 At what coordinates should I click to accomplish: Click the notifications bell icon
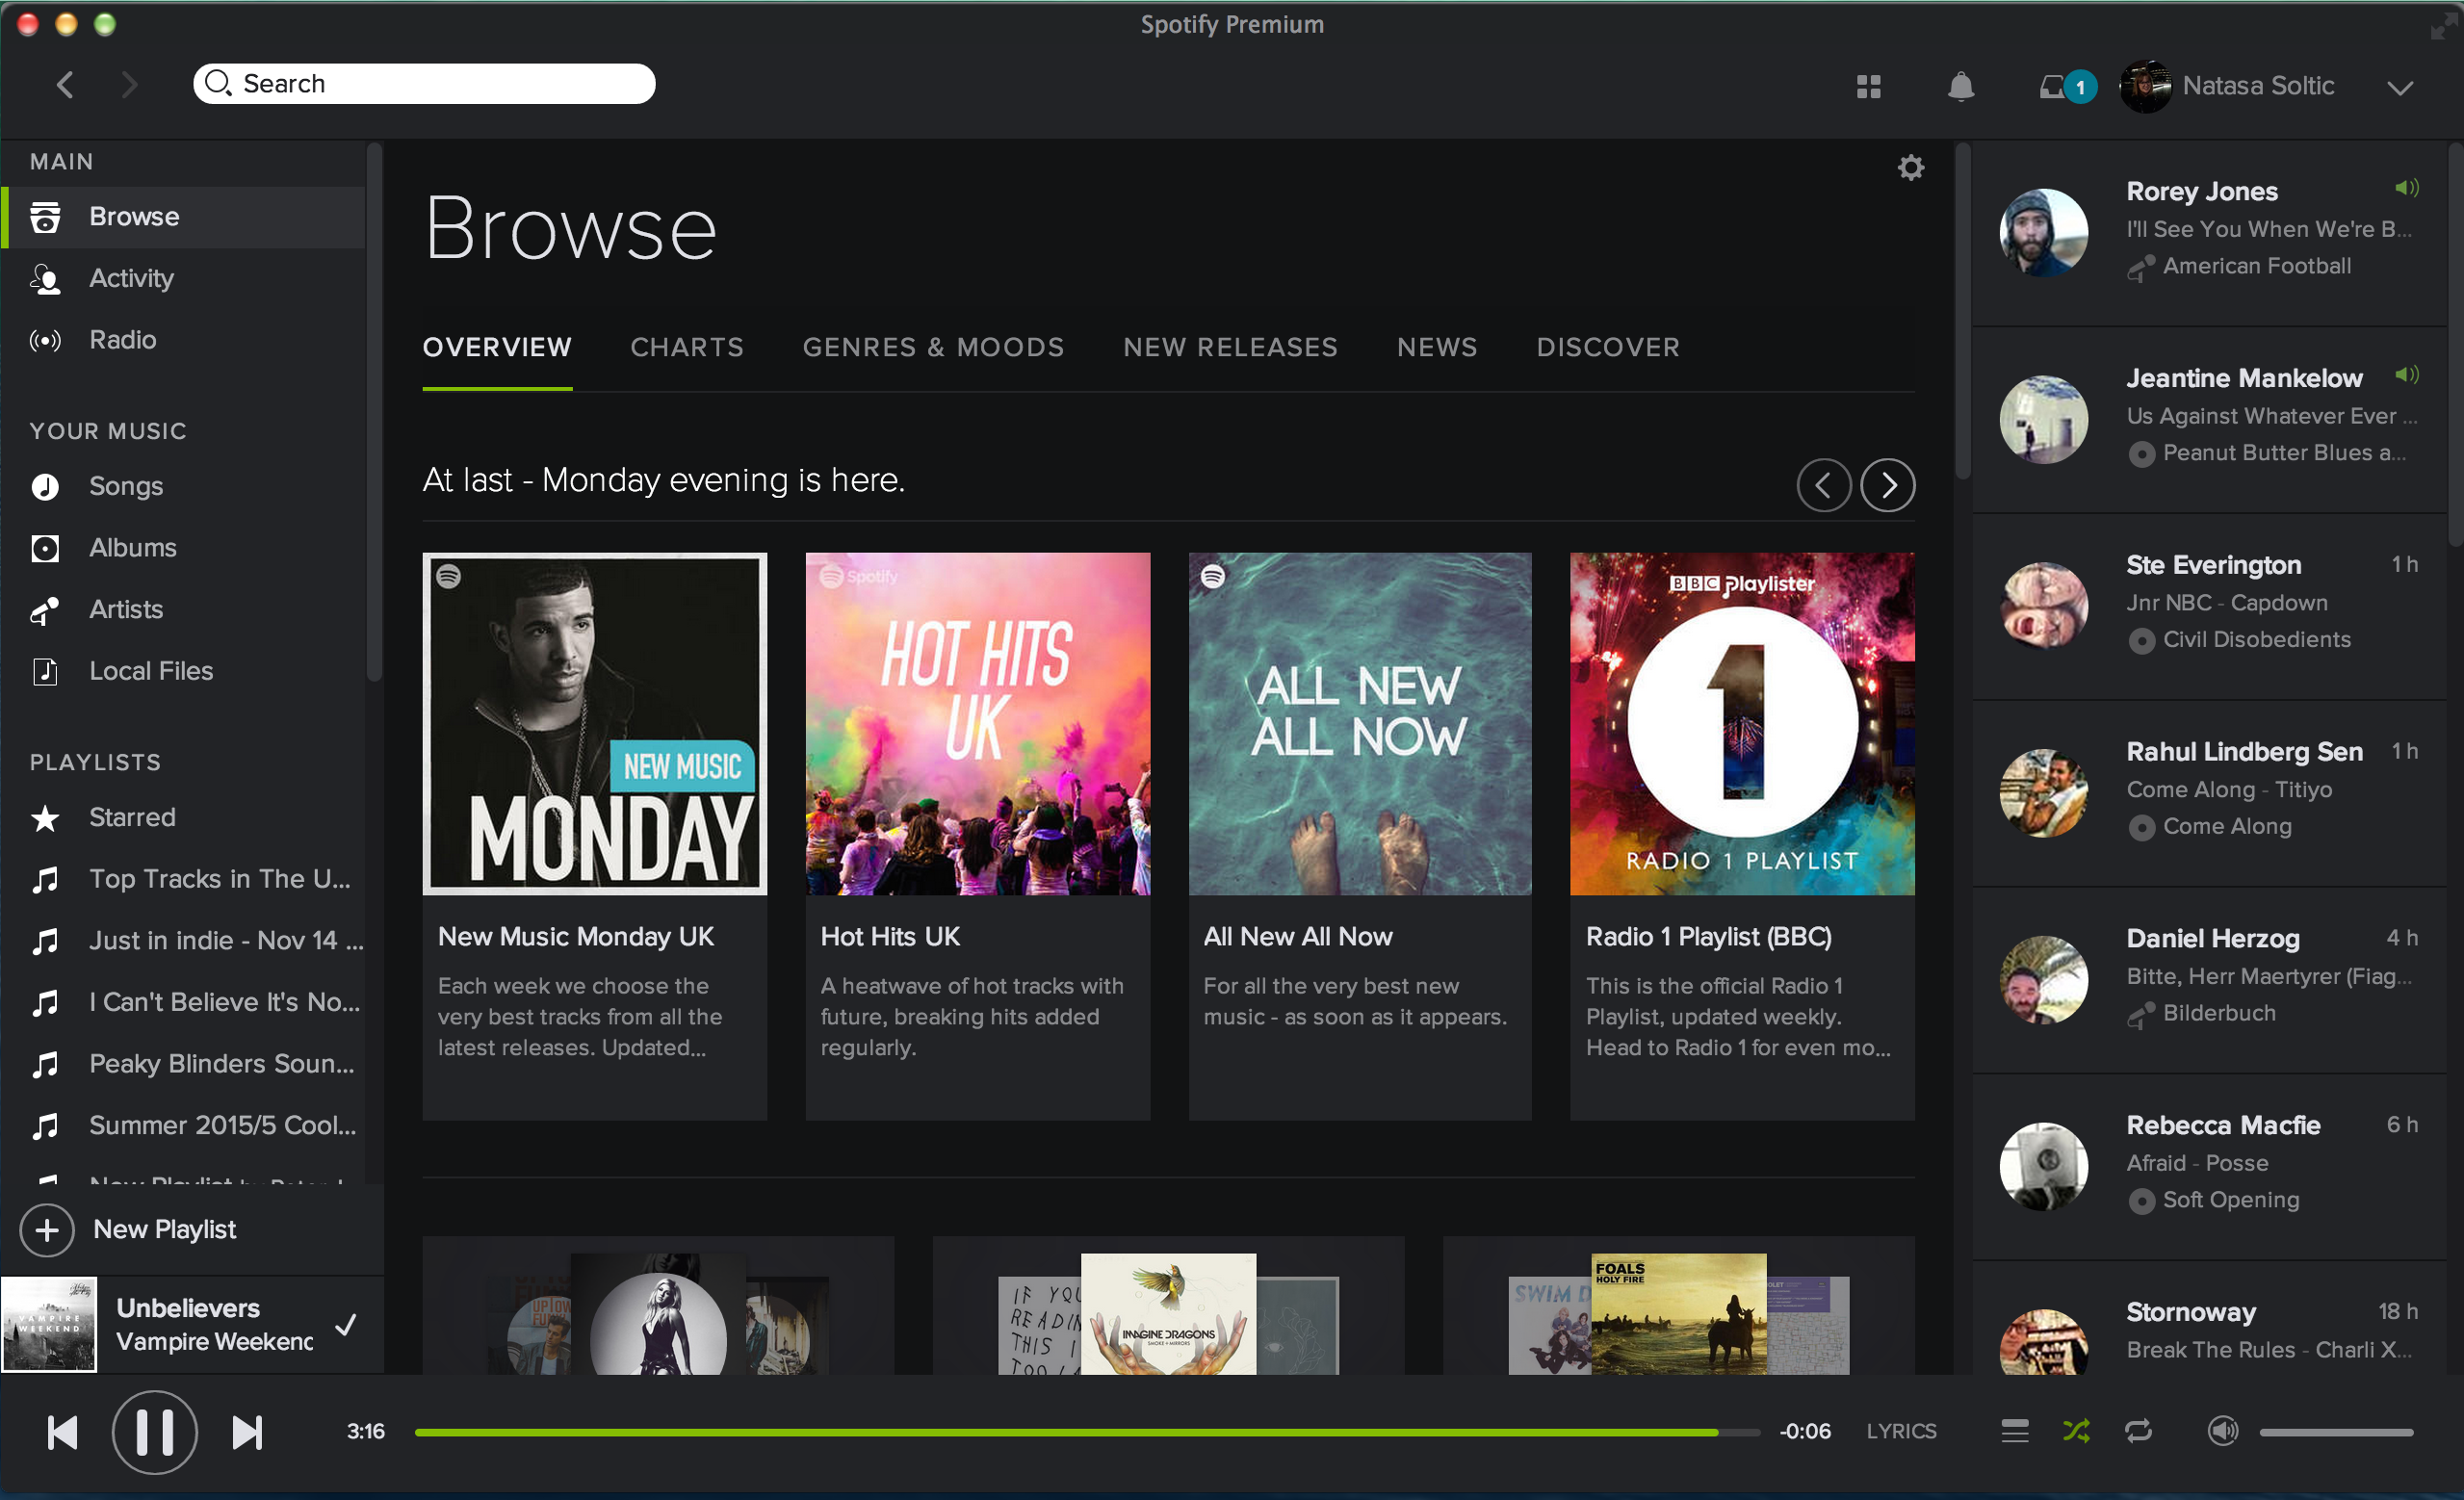point(1958,83)
